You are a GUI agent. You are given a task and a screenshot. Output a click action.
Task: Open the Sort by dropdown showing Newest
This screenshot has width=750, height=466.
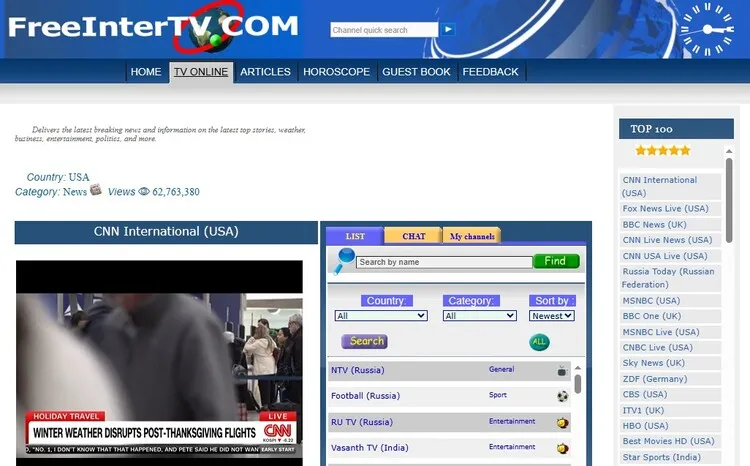(551, 316)
